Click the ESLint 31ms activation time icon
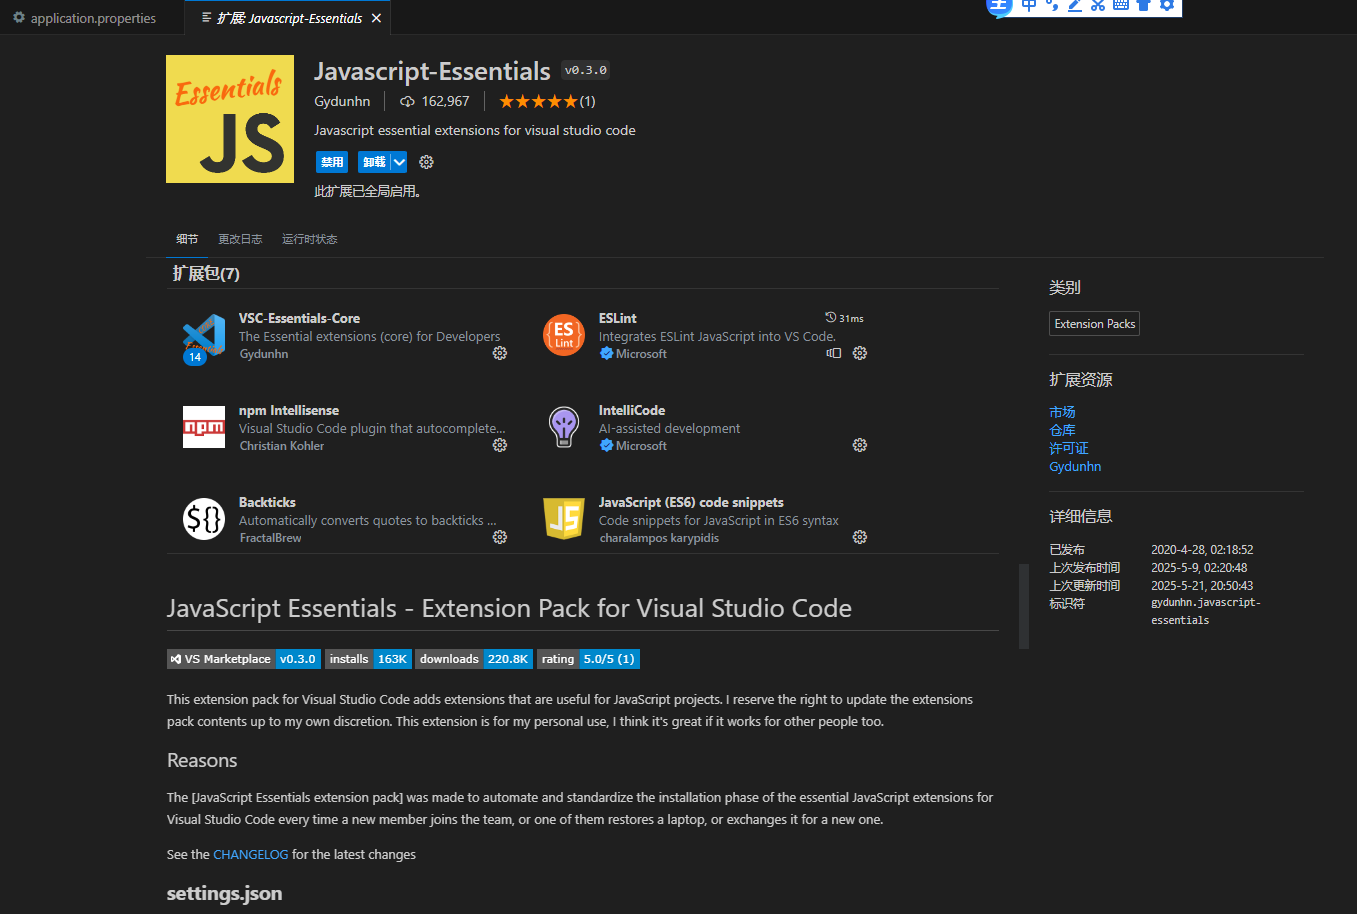Screen dimensions: 1357x914 tap(830, 318)
